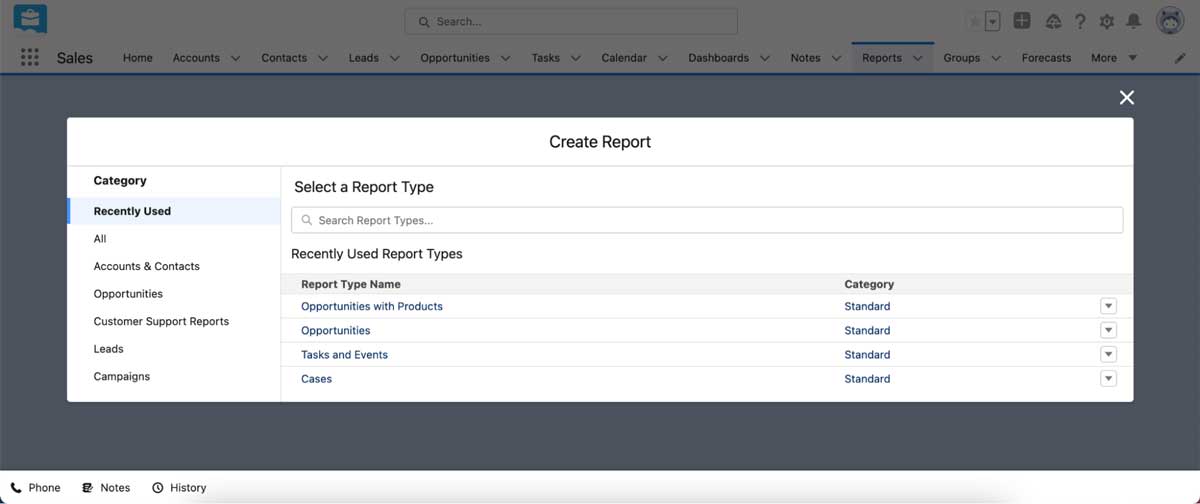
Task: Expand the Accounts tab dropdown chevron
Action: coord(236,58)
